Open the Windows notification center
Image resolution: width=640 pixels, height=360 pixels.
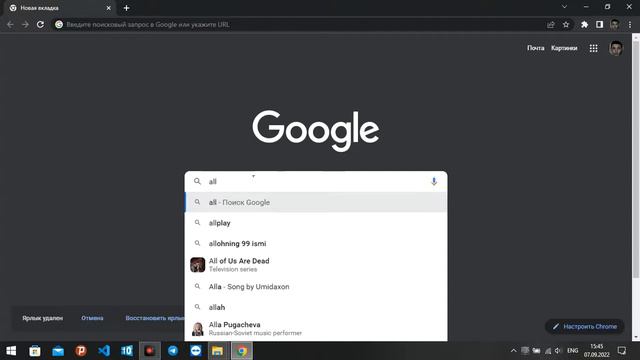click(x=622, y=351)
